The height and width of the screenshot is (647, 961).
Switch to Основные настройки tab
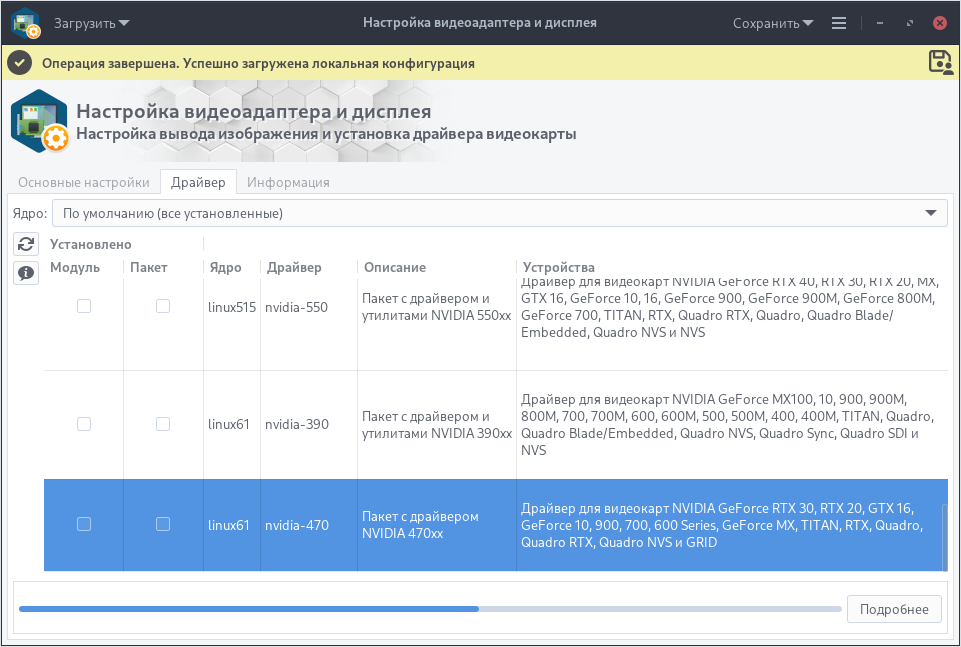click(83, 182)
